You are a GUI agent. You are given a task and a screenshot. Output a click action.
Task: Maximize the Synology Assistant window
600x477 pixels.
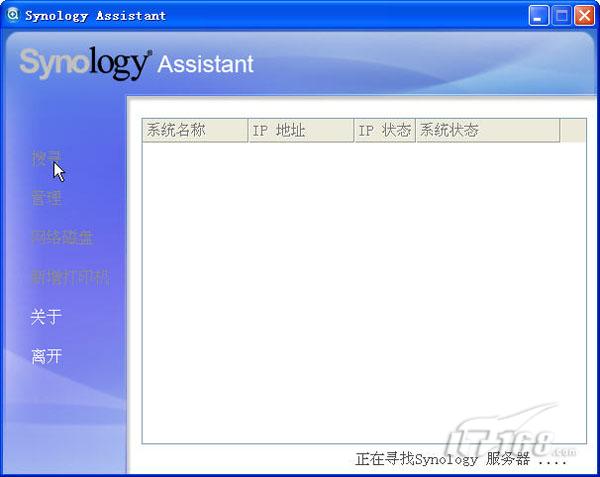[561, 16]
